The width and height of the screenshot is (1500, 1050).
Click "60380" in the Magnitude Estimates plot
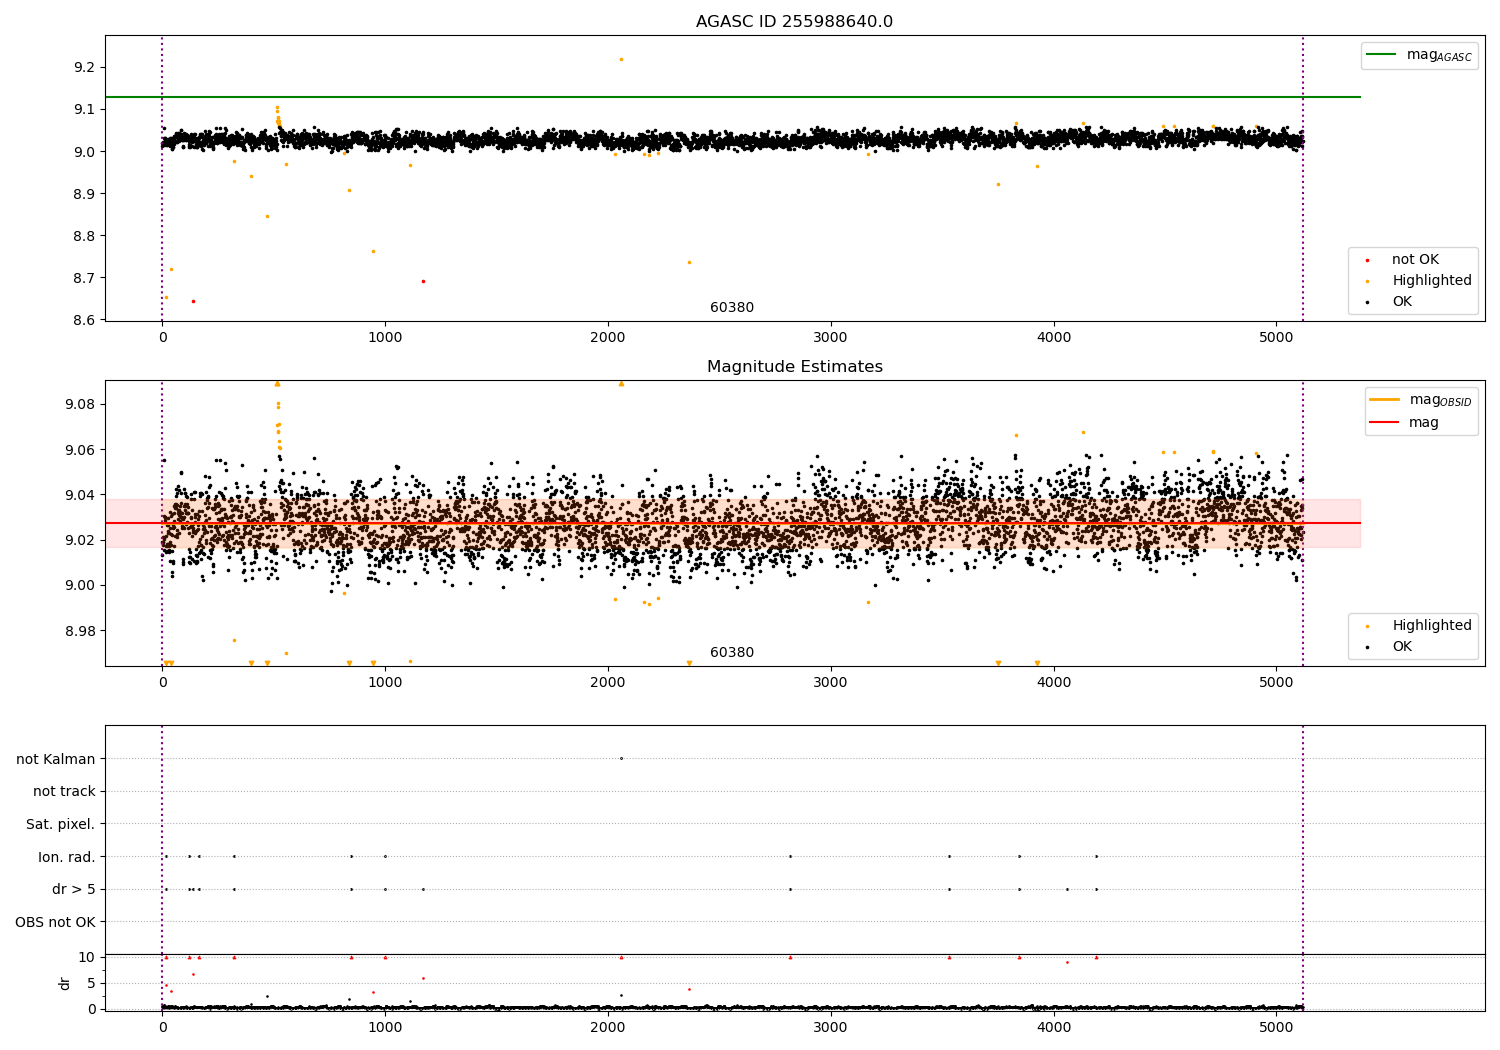tap(732, 653)
